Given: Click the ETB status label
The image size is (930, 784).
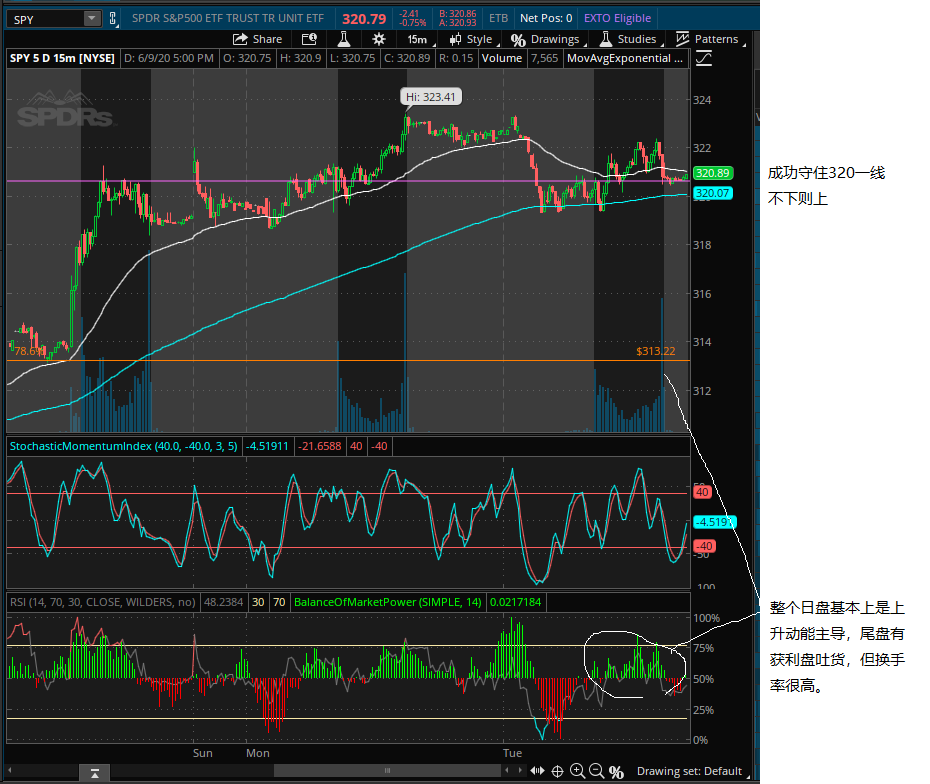Looking at the screenshot, I should [x=498, y=18].
